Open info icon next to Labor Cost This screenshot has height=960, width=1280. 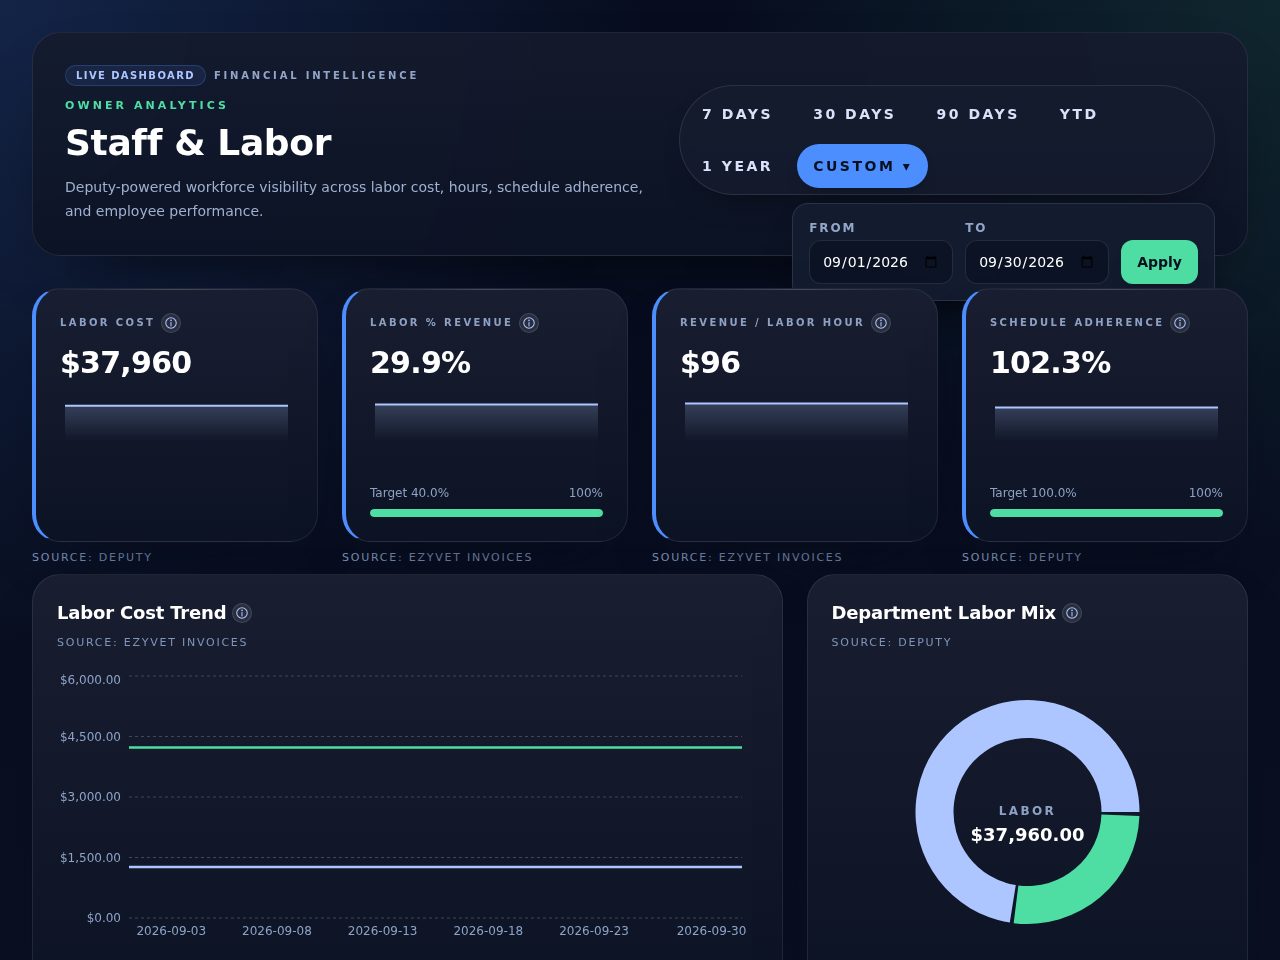pyautogui.click(x=171, y=323)
